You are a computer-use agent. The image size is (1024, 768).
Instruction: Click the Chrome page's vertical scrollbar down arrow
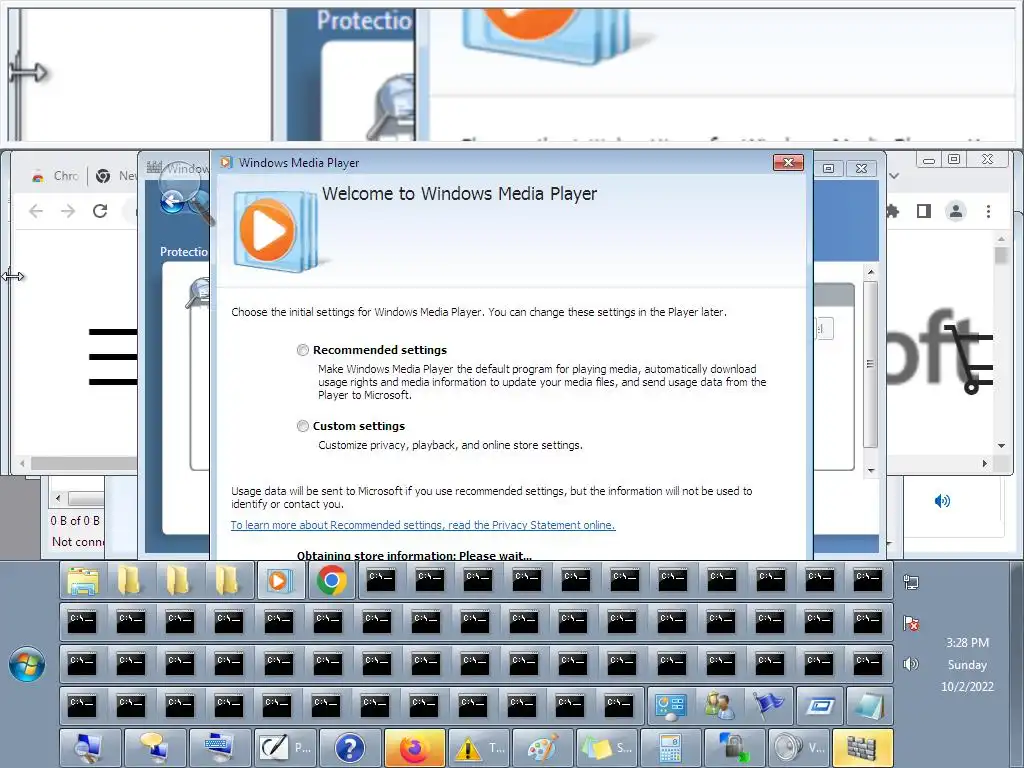pyautogui.click(x=1001, y=445)
